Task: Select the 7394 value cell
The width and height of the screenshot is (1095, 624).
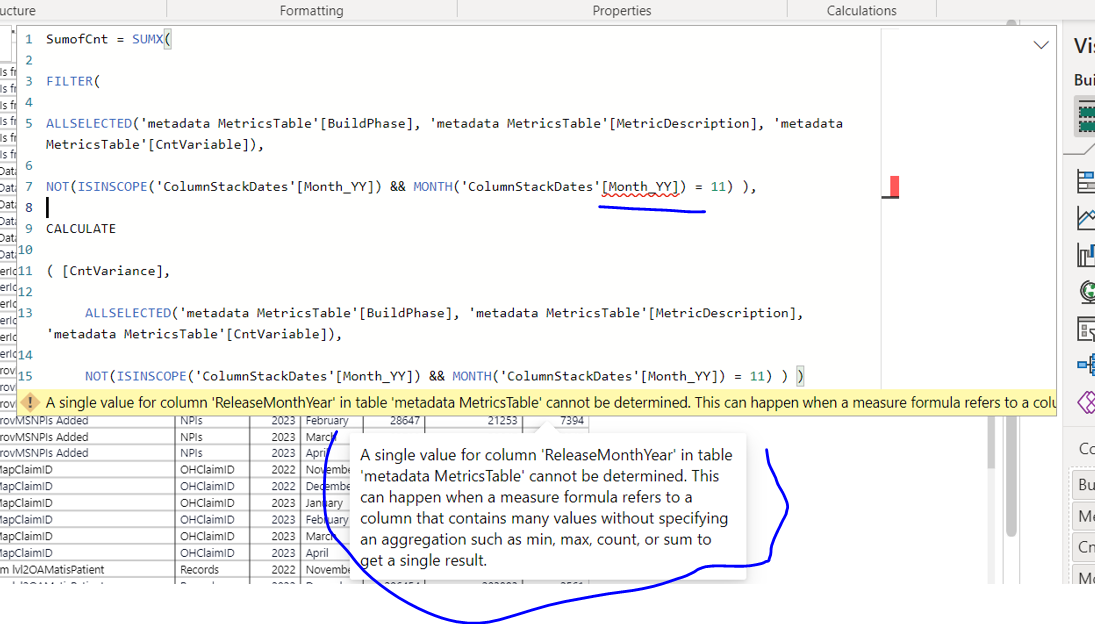Action: tap(556, 420)
